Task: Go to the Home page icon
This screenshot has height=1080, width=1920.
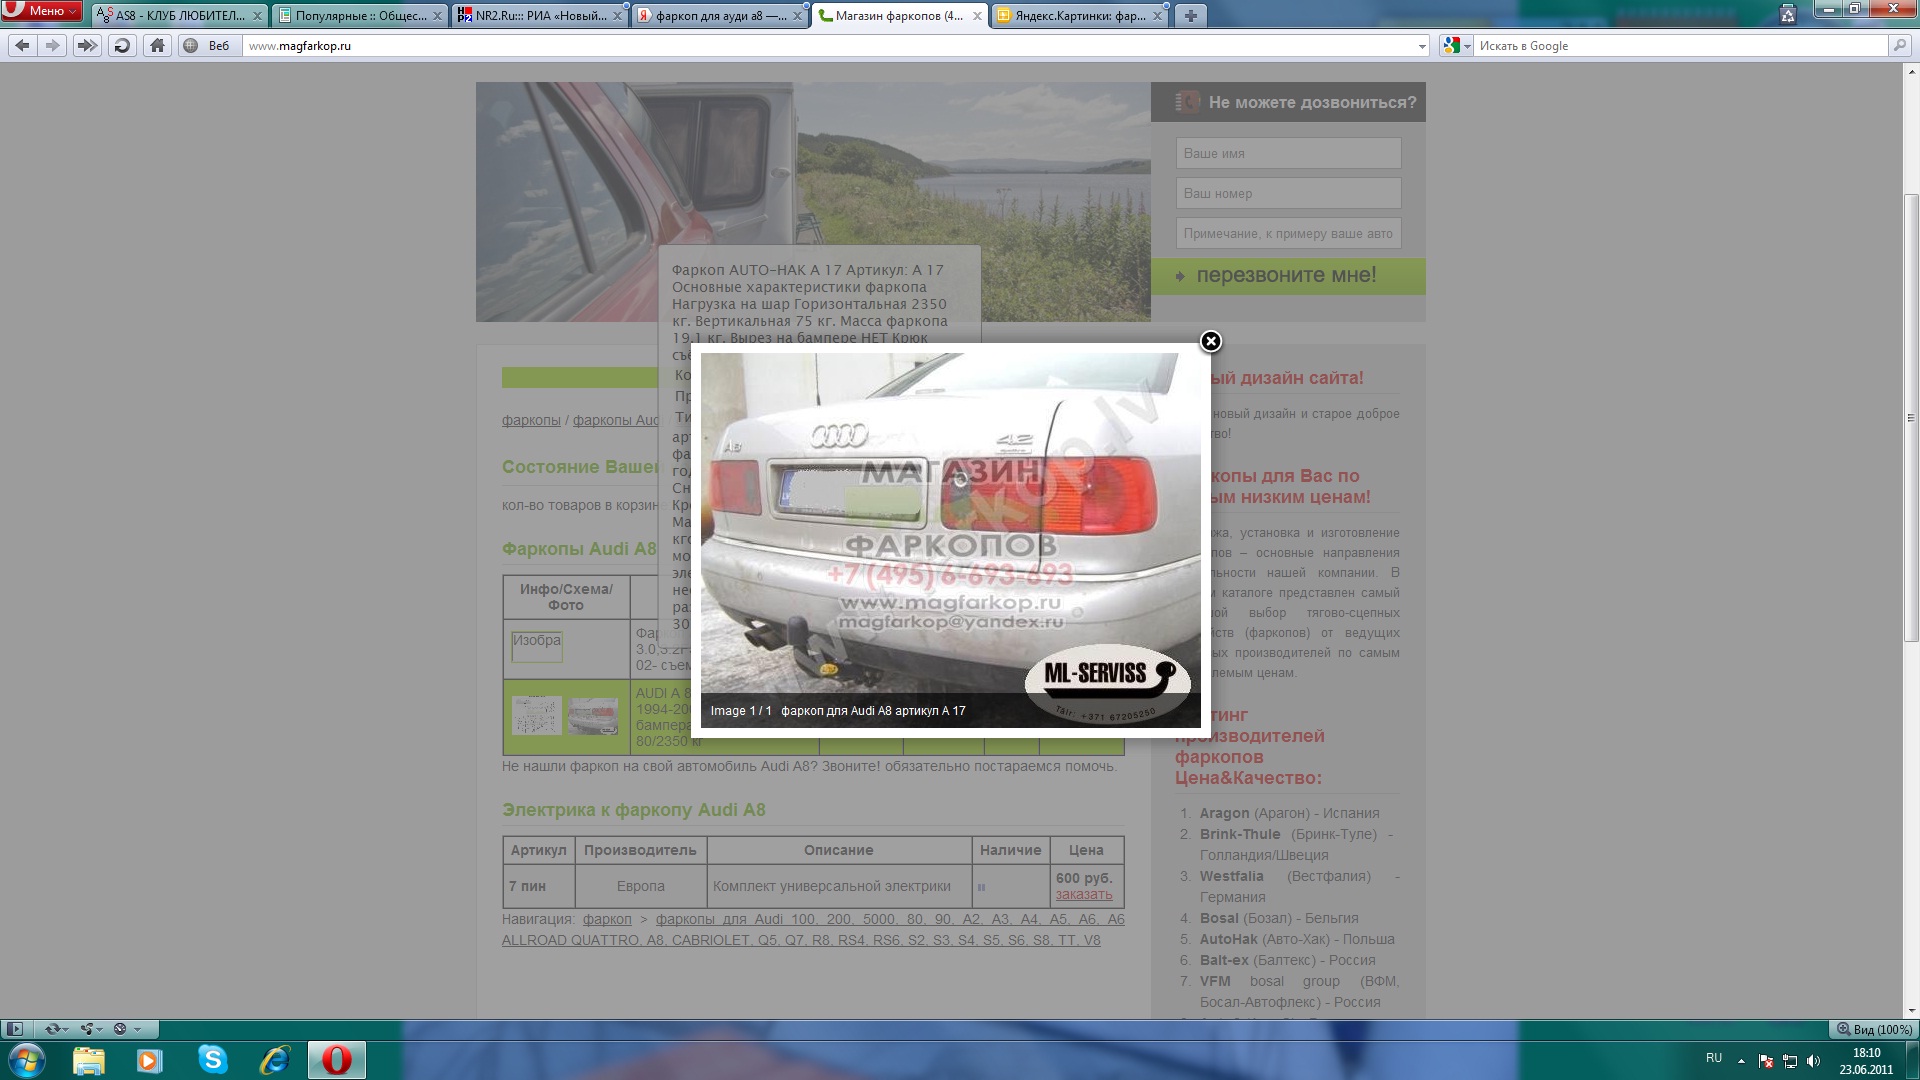Action: (x=157, y=45)
